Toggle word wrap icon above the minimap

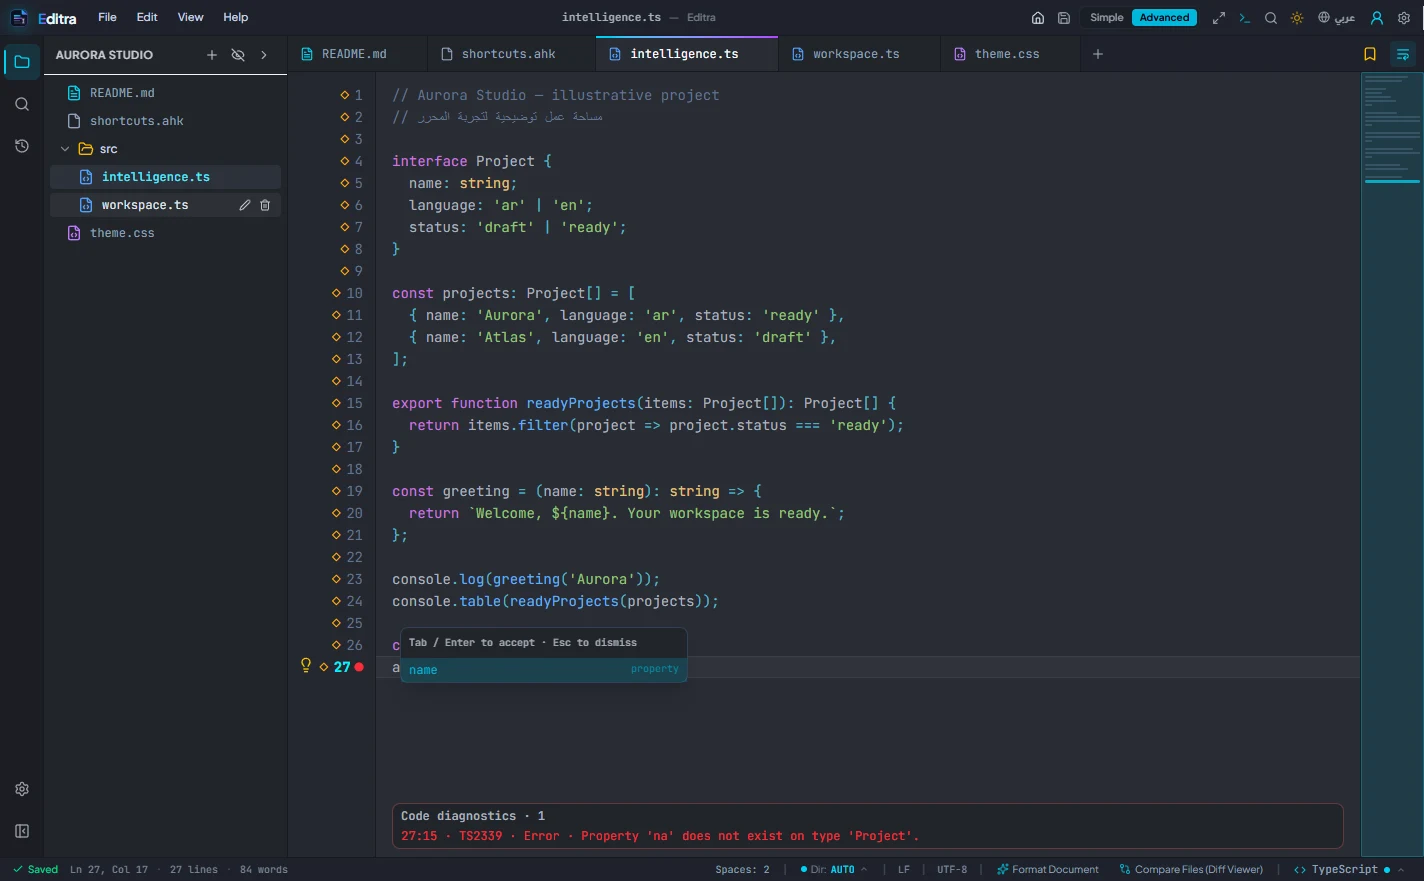click(x=1403, y=55)
